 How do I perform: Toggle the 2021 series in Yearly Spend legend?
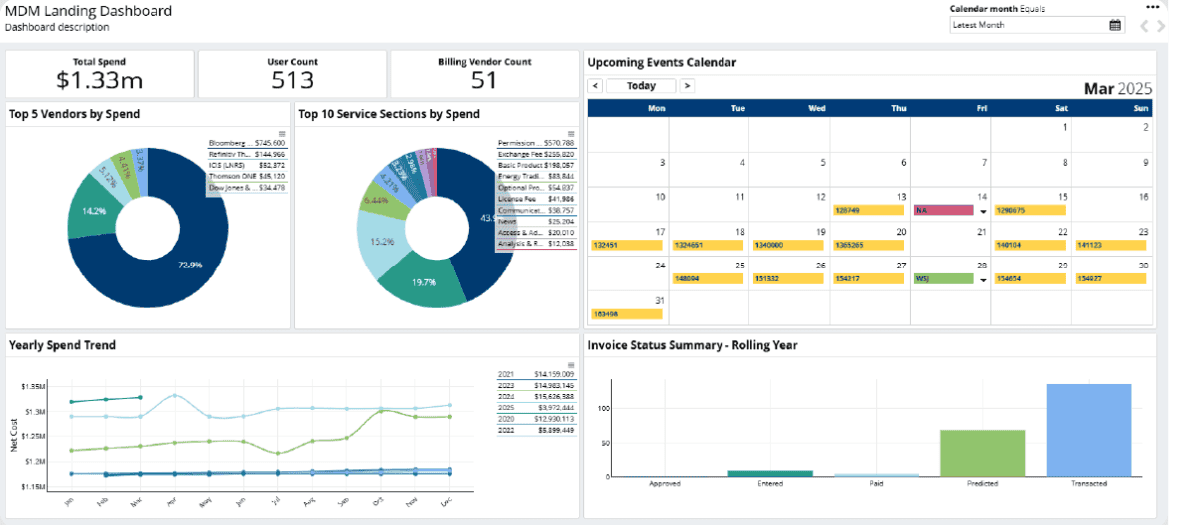535,374
